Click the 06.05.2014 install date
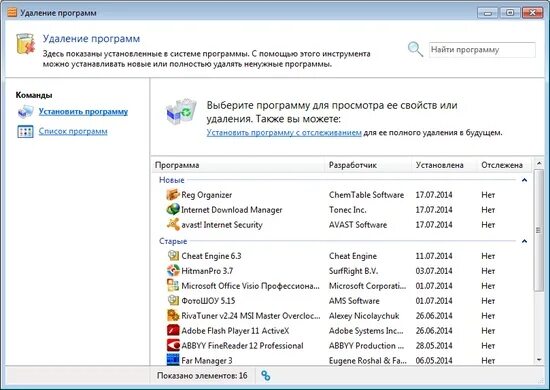 434,361
